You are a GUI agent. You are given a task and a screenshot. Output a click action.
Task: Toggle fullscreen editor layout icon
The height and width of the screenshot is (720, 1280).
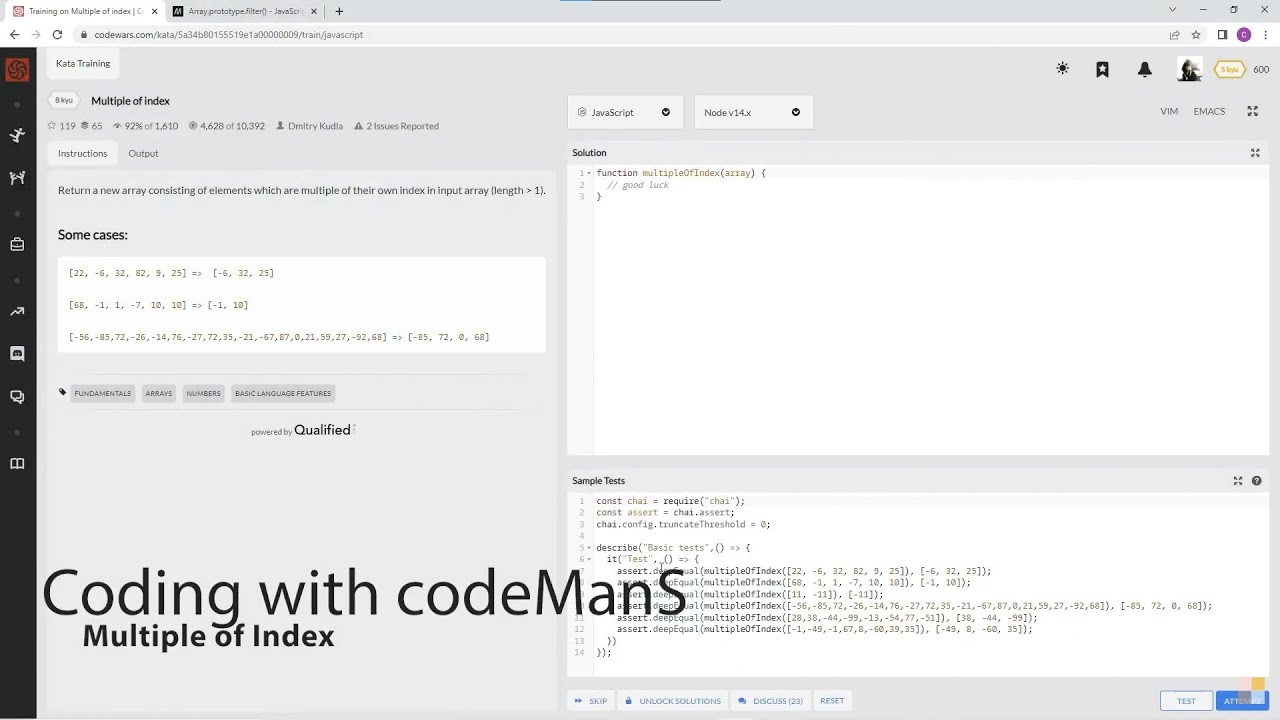coord(1252,111)
